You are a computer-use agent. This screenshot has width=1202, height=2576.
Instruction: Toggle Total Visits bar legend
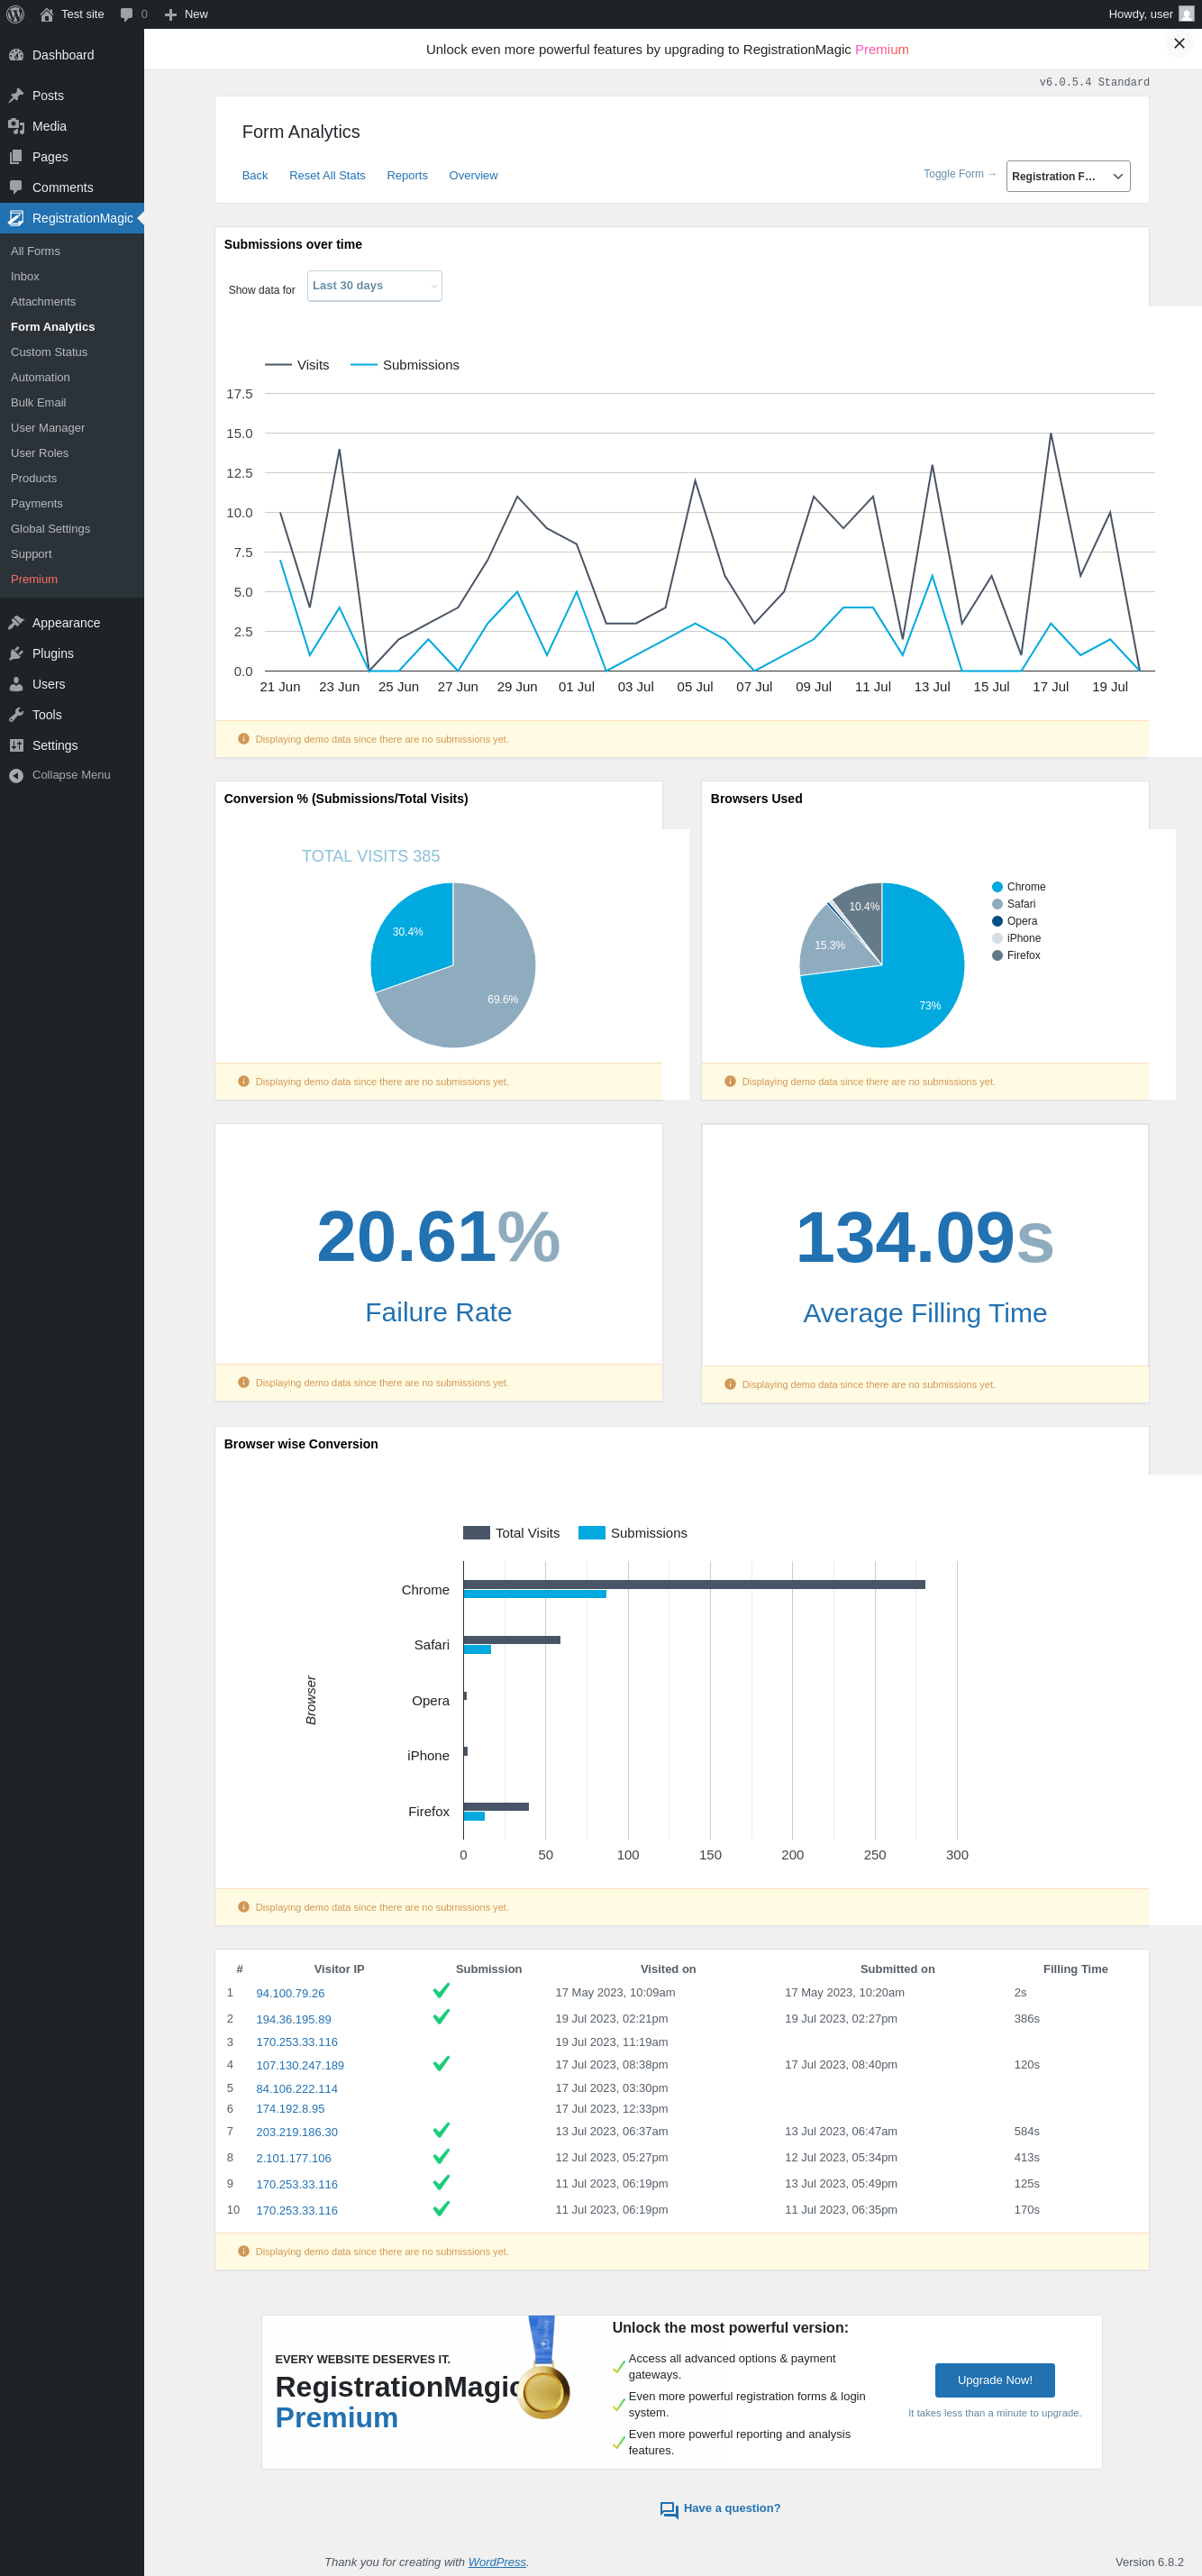pyautogui.click(x=511, y=1533)
